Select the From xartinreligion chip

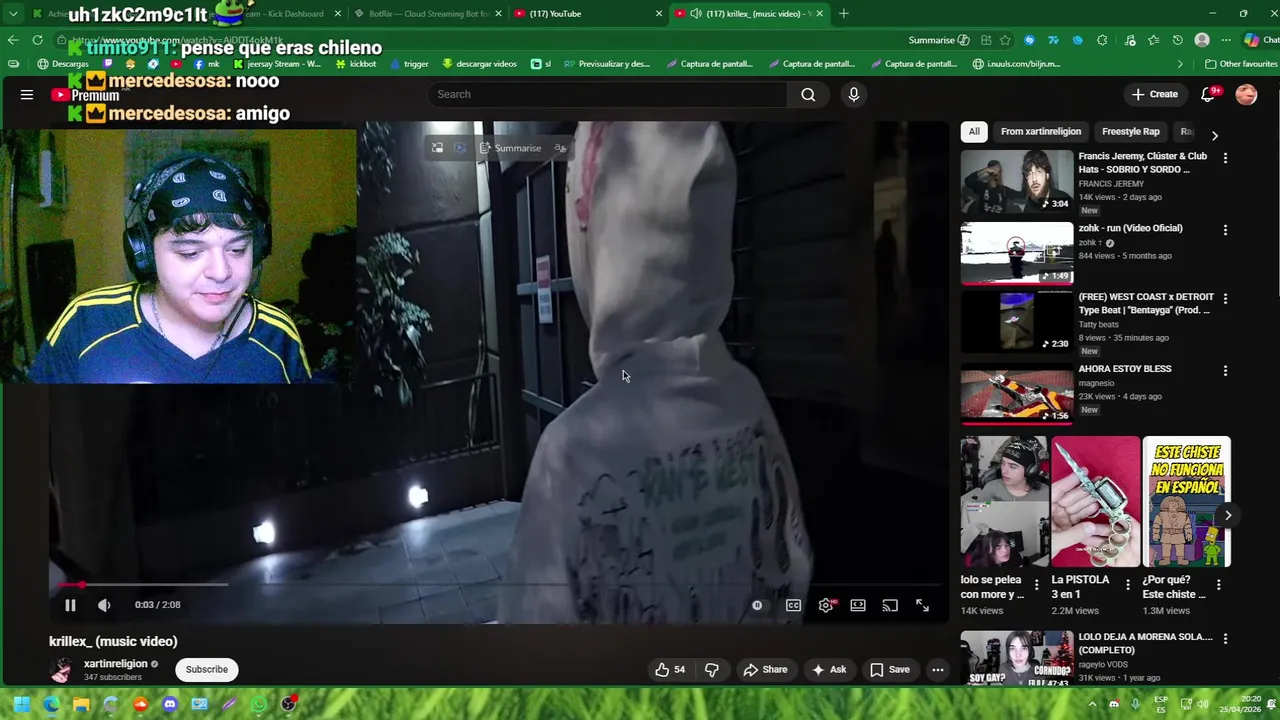coord(1041,131)
